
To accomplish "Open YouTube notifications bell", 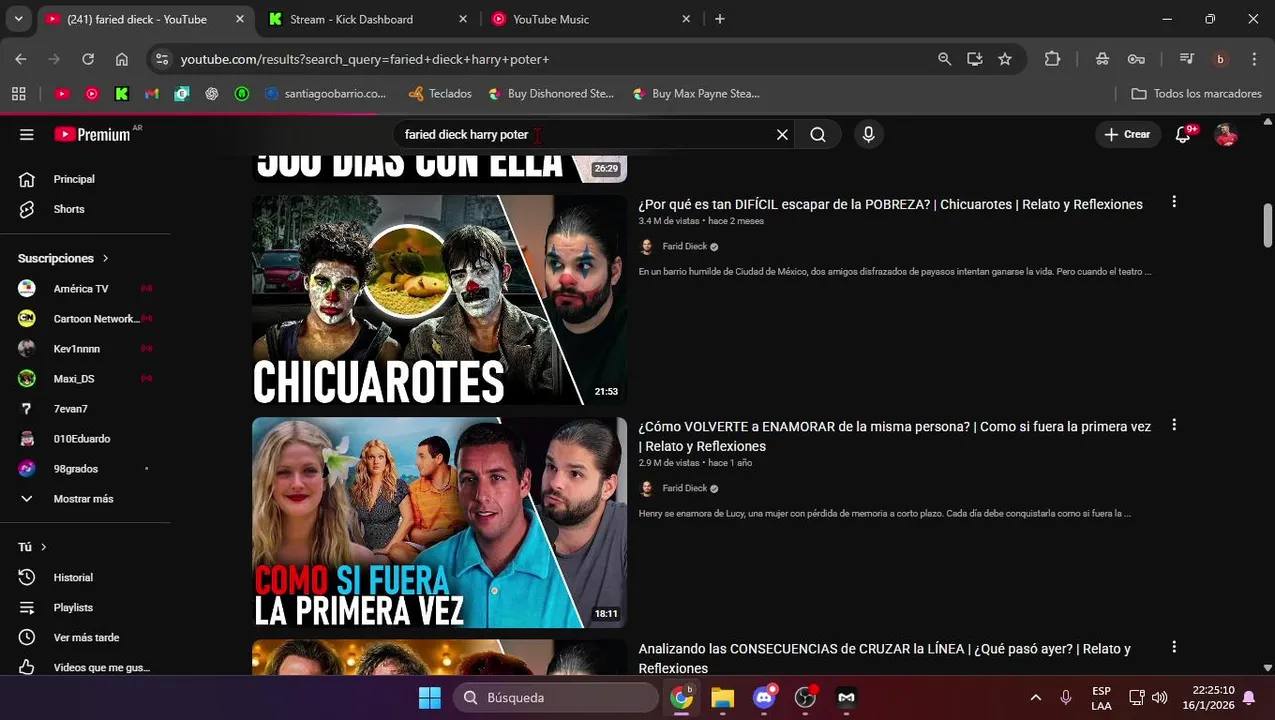I will click(1183, 134).
